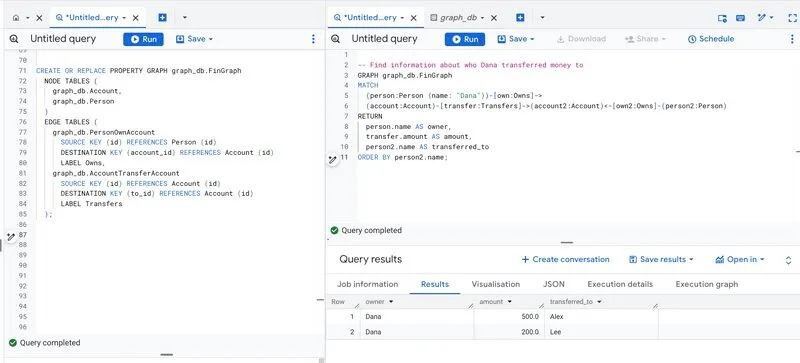Open amount column sort dropdown

[509, 302]
